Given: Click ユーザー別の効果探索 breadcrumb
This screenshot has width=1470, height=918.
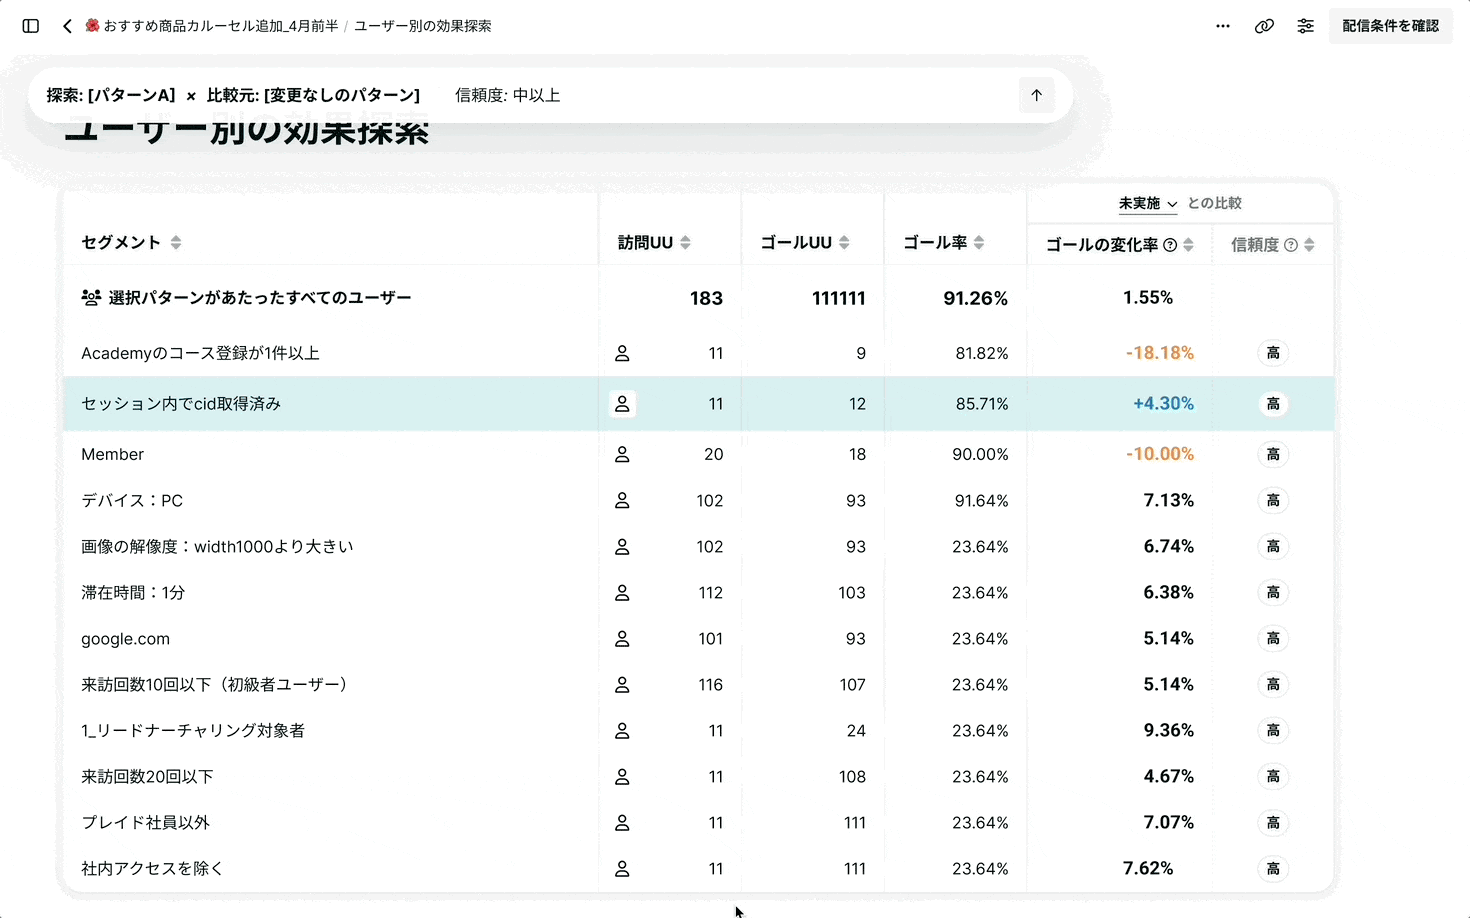Looking at the screenshot, I should click(x=423, y=26).
